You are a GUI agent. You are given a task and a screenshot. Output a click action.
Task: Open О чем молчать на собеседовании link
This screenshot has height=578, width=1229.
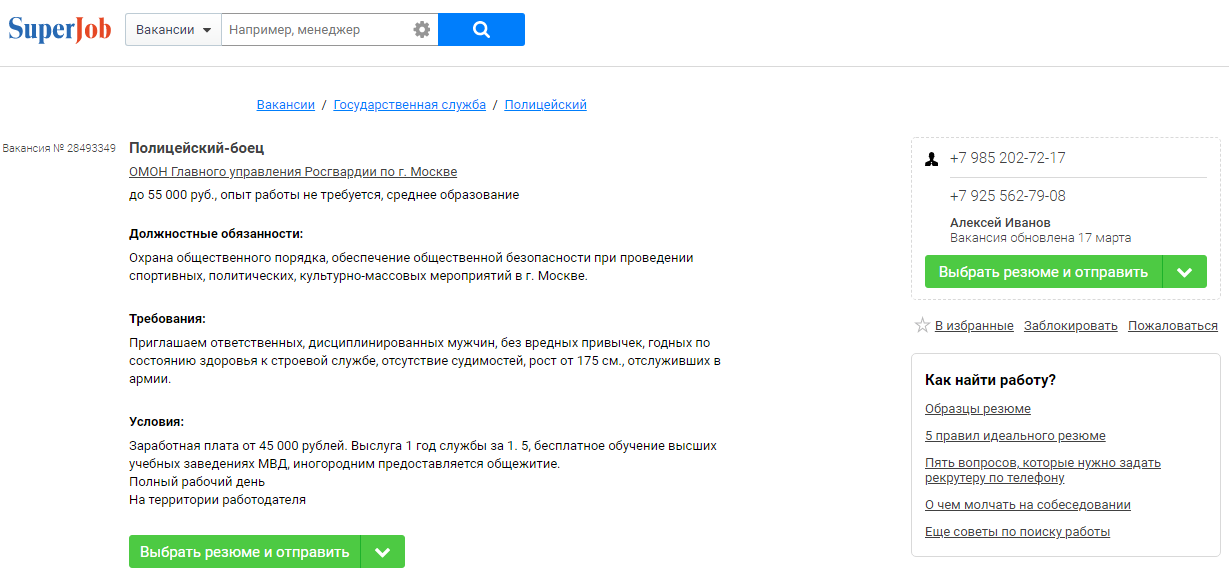[x=1028, y=505]
